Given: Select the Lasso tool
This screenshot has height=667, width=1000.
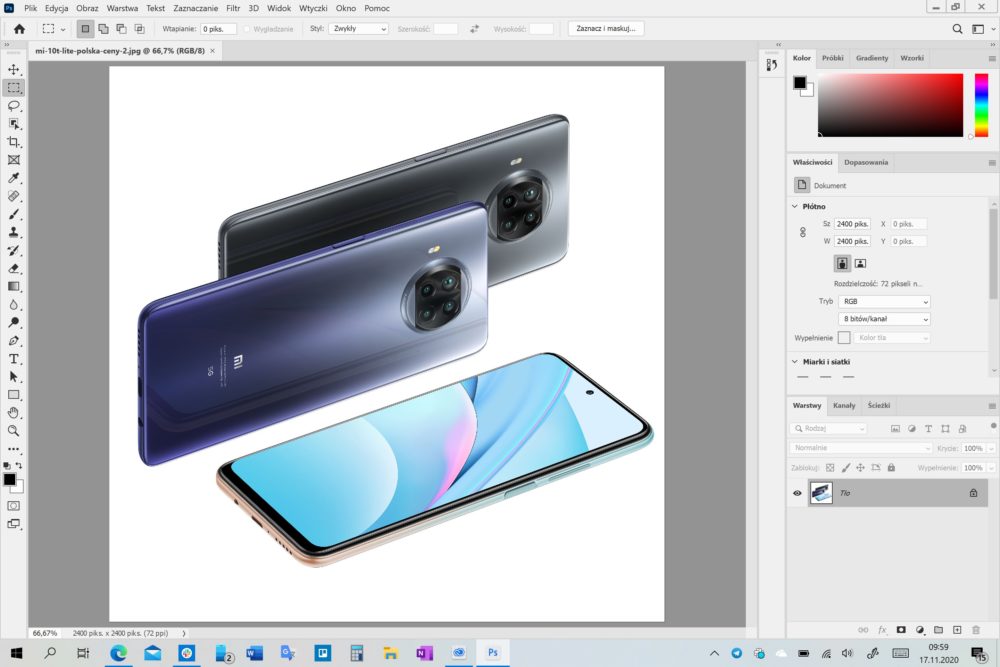Looking at the screenshot, I should coord(13,106).
